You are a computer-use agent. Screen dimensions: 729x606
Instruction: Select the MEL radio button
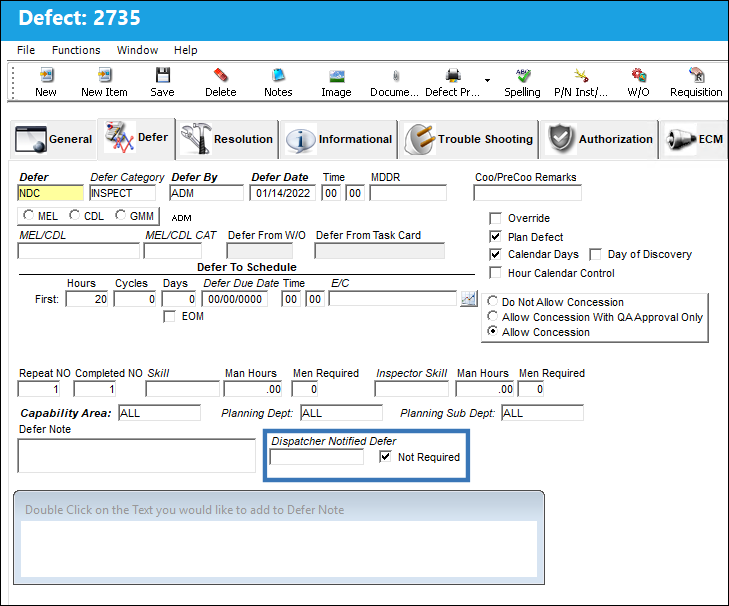29,215
